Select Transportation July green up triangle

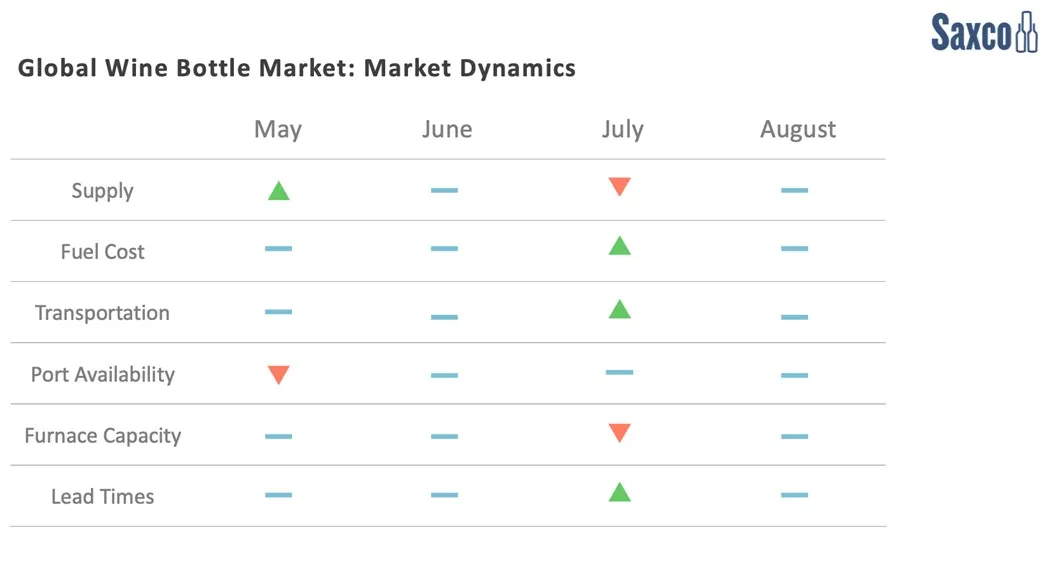[x=619, y=309]
